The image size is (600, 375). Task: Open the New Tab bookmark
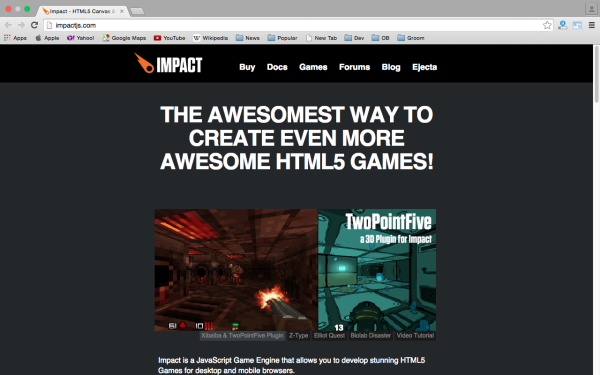[x=321, y=38]
